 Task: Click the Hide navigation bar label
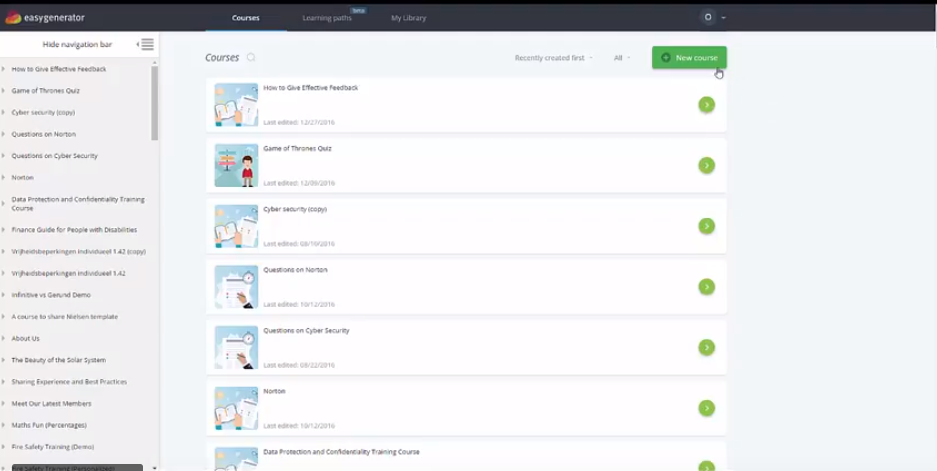(x=77, y=44)
